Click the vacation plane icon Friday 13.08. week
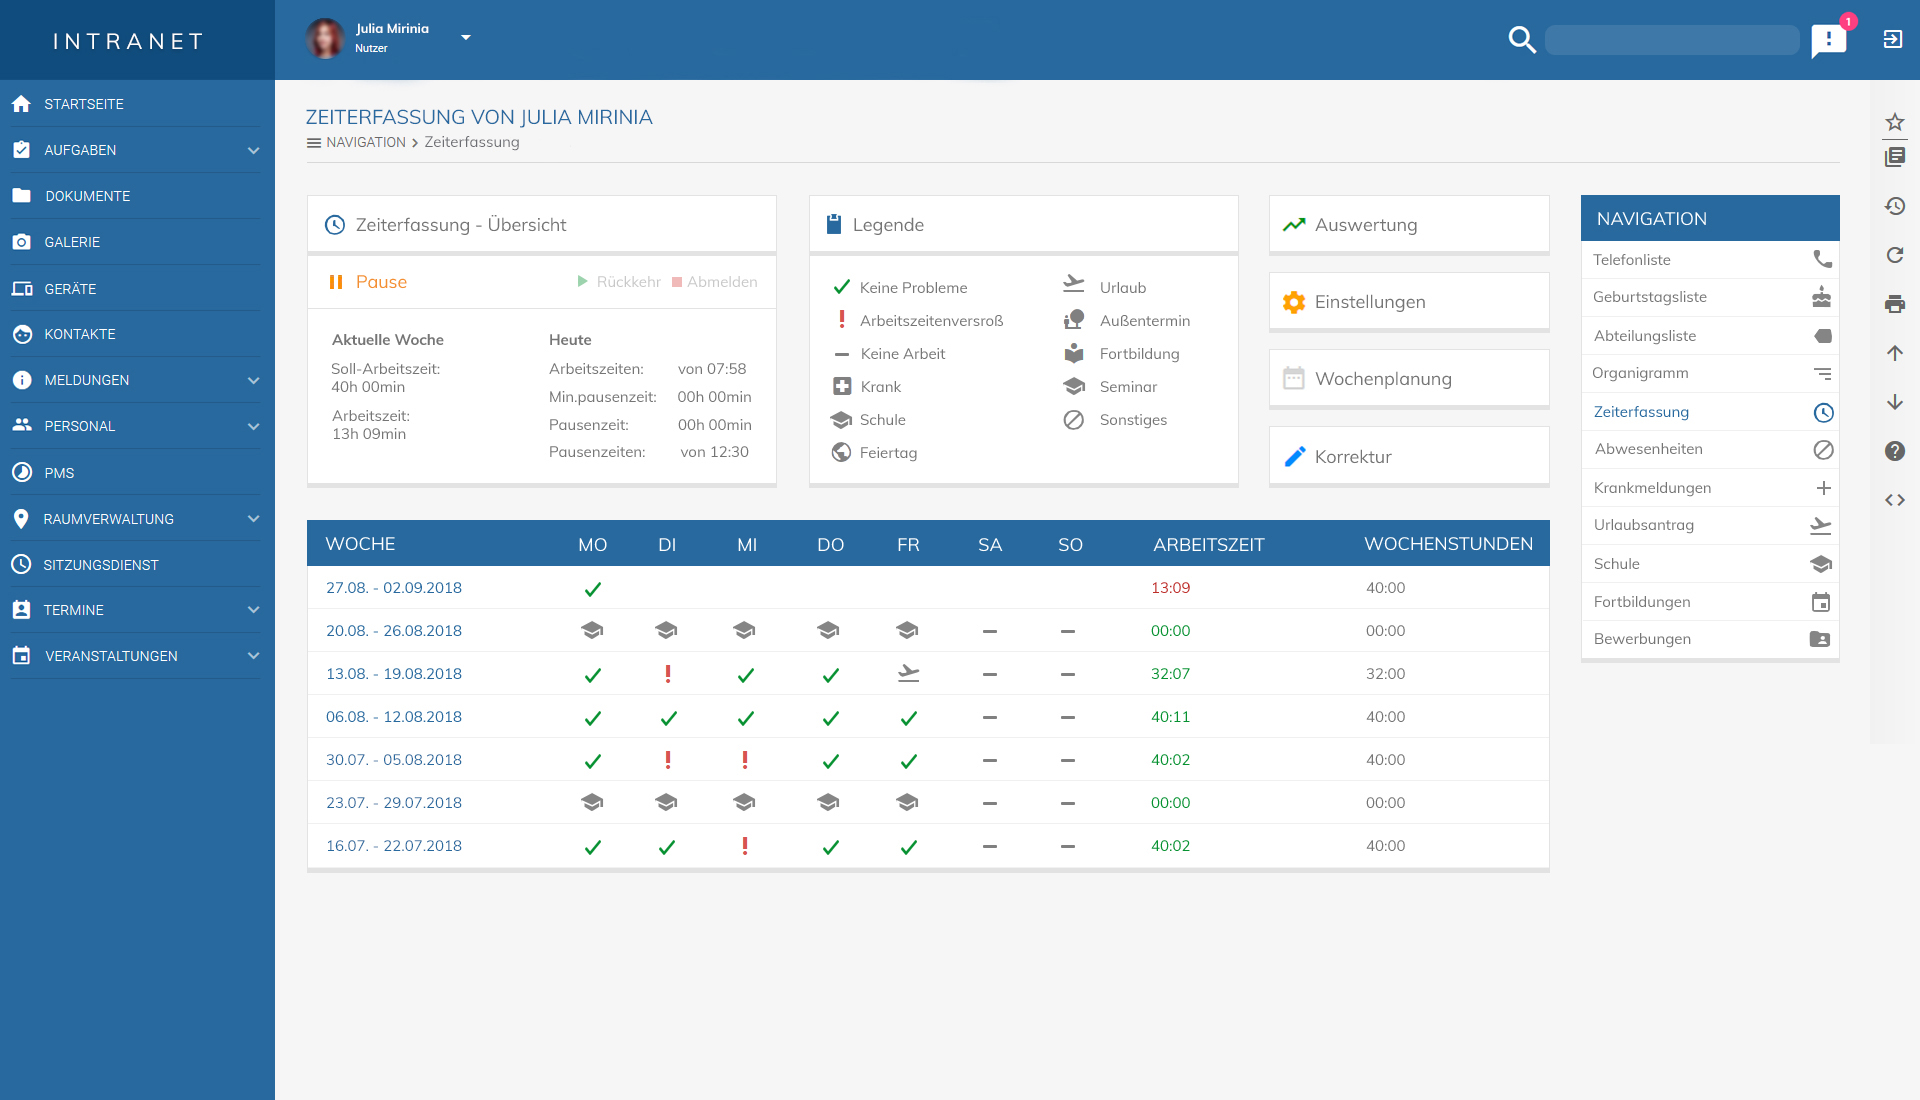Screen dimensions: 1920x1100 [908, 674]
